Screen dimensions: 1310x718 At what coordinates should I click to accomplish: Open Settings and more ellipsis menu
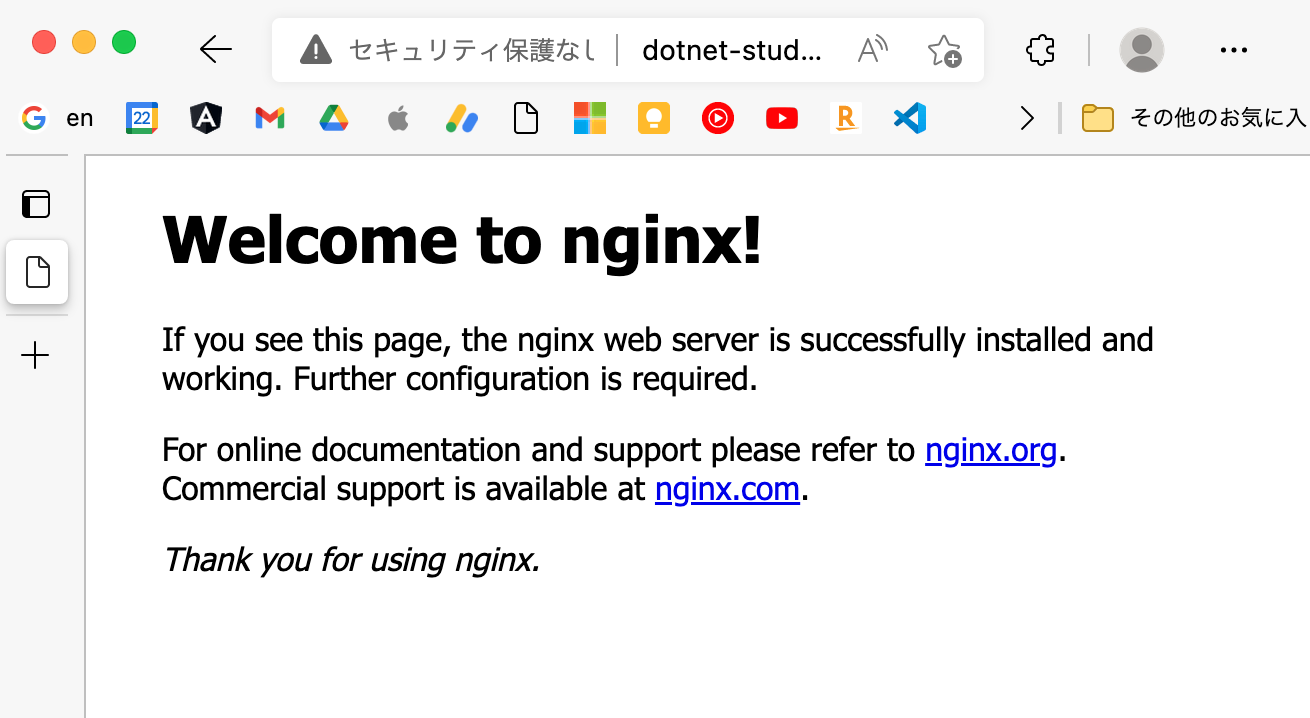[x=1234, y=49]
